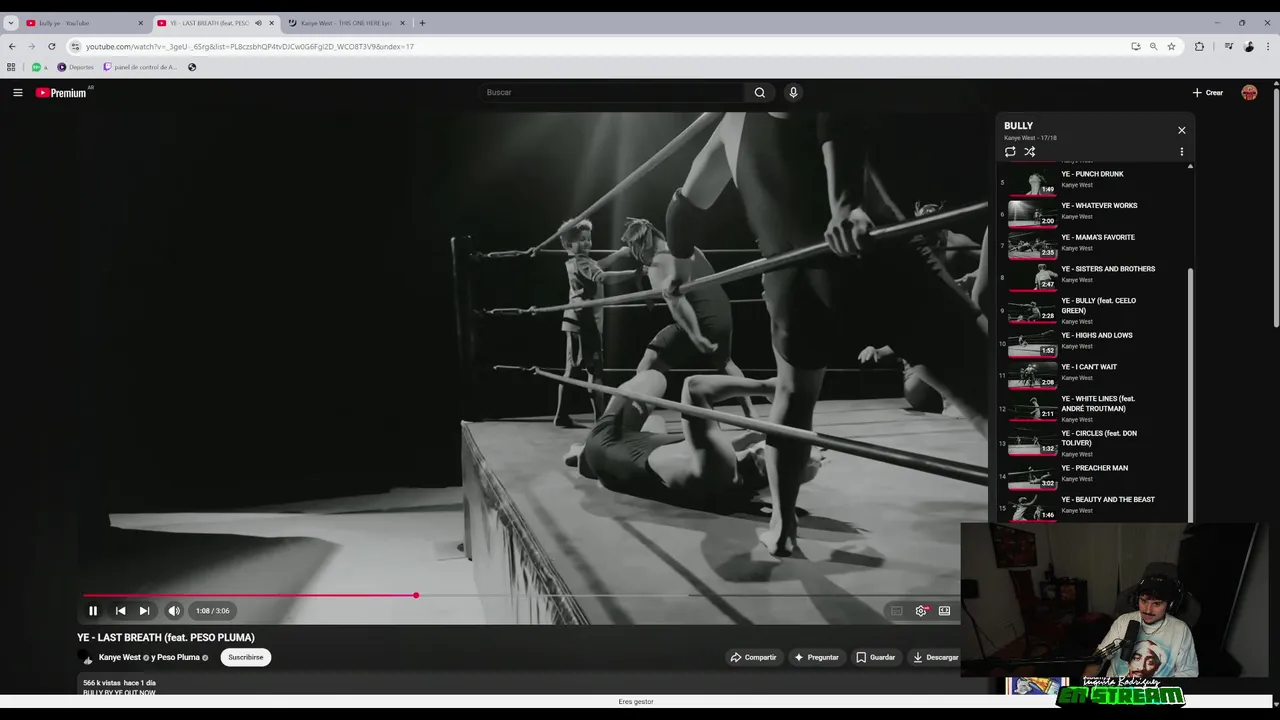Toggle playlist shuffle
Image resolution: width=1280 pixels, height=720 pixels.
coord(1030,152)
